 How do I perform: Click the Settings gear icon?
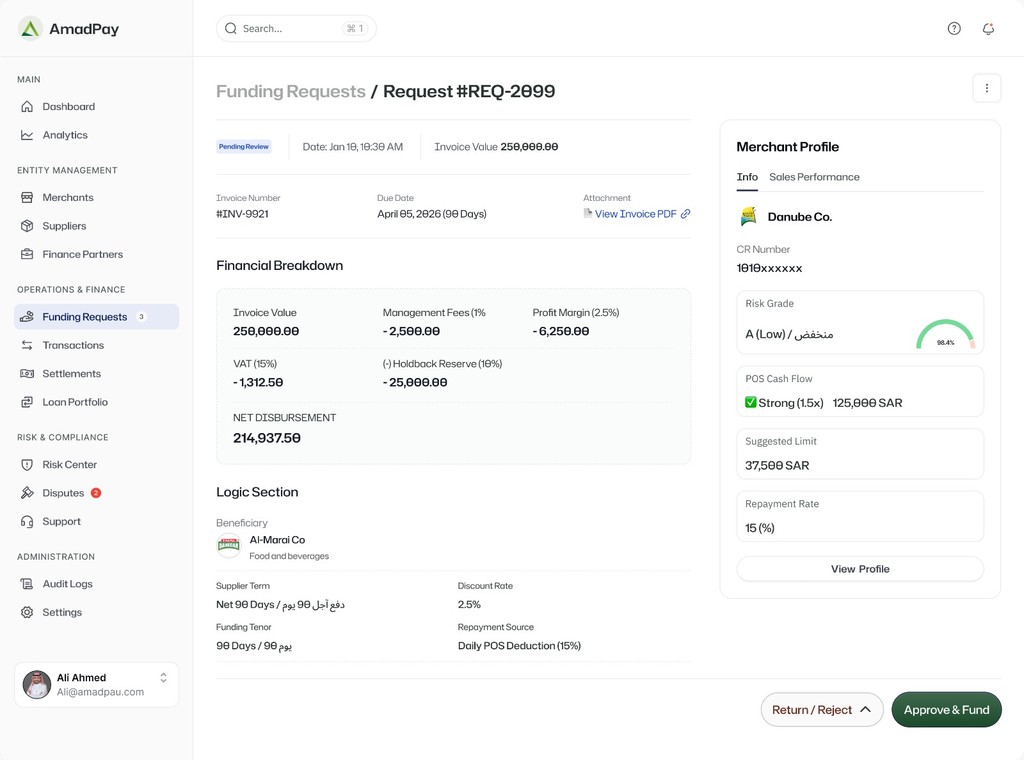[x=27, y=612]
